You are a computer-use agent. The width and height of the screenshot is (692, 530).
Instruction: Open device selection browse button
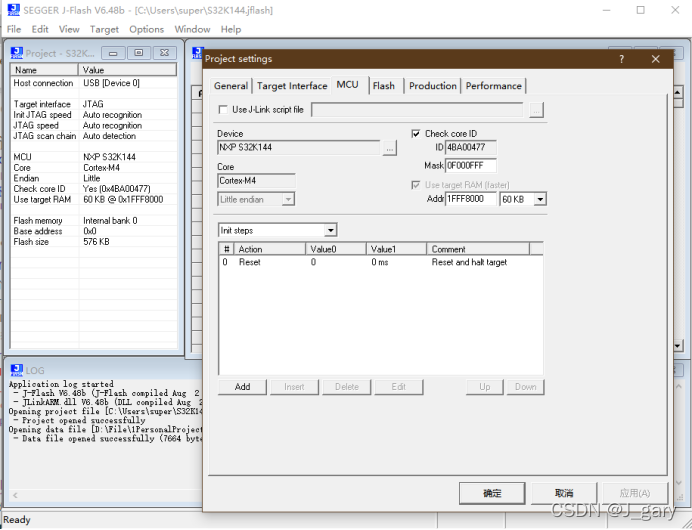tap(389, 148)
